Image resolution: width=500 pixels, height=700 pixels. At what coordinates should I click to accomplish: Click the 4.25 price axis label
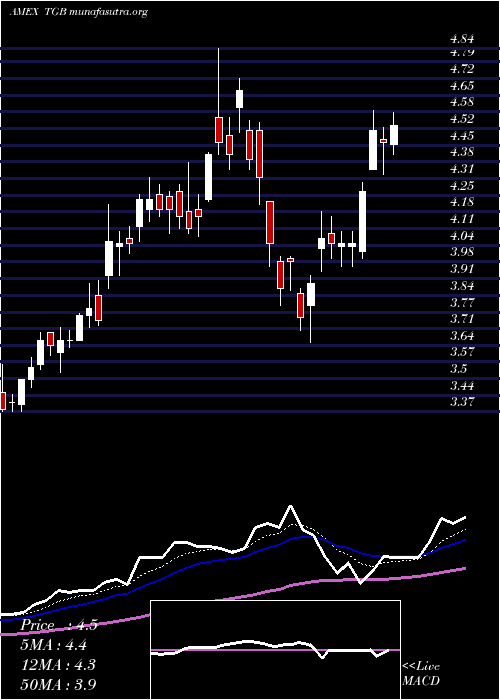(x=462, y=185)
